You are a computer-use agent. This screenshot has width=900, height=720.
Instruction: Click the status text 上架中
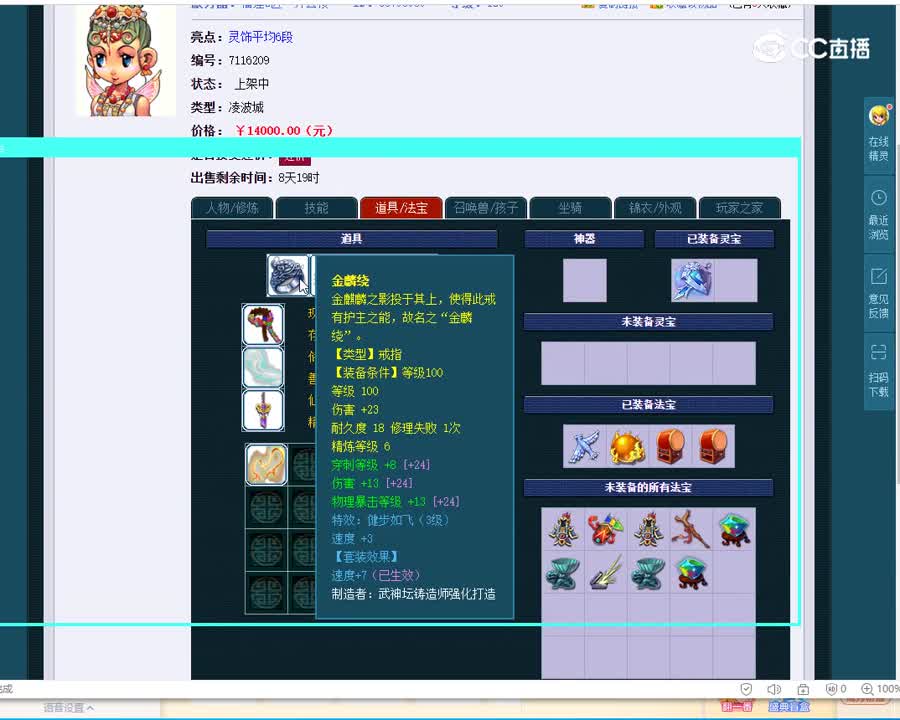coord(251,84)
